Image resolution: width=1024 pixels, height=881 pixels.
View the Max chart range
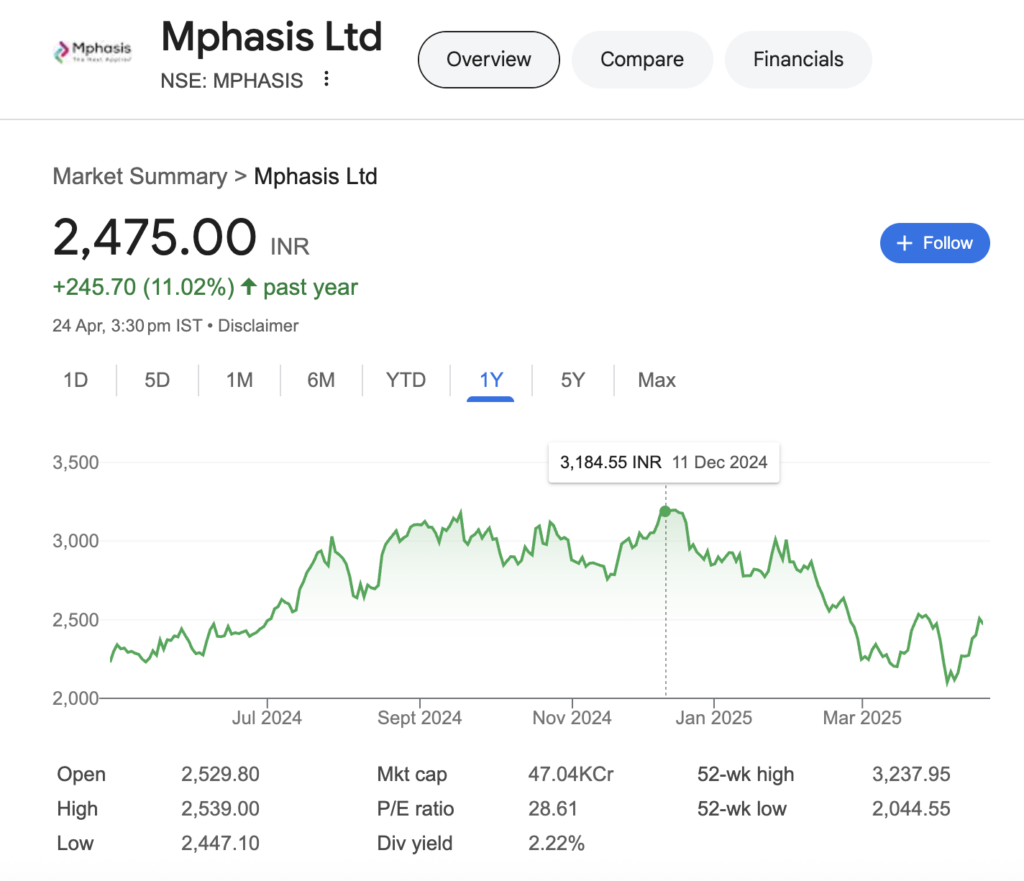(x=656, y=380)
